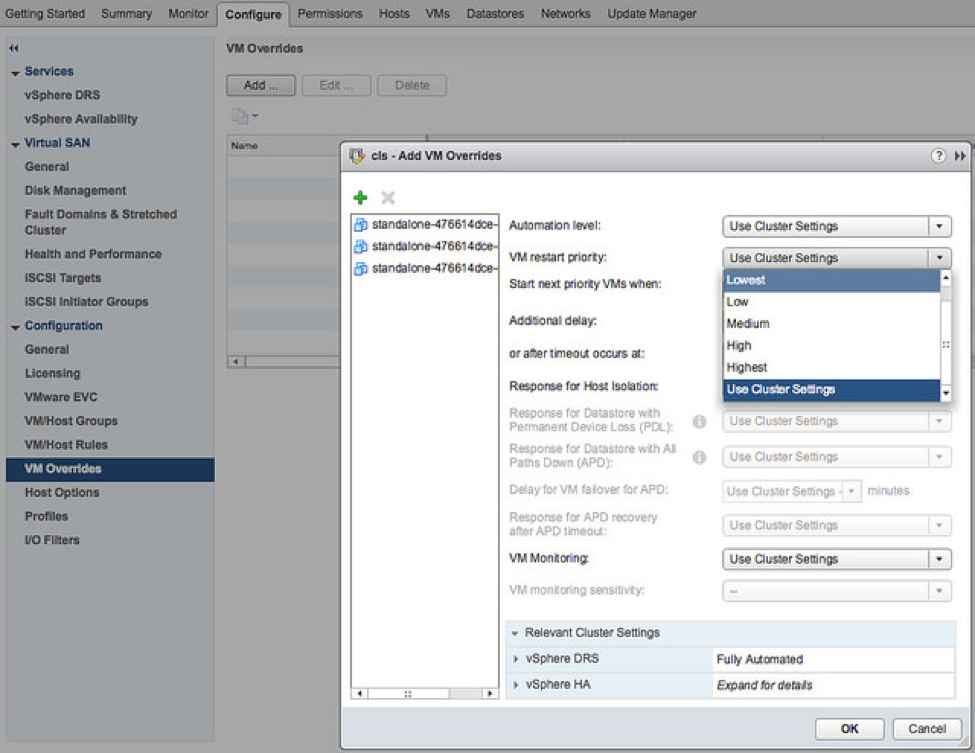Click the dialog's double-arrow minimize icon
This screenshot has width=975, height=753.
coord(960,155)
